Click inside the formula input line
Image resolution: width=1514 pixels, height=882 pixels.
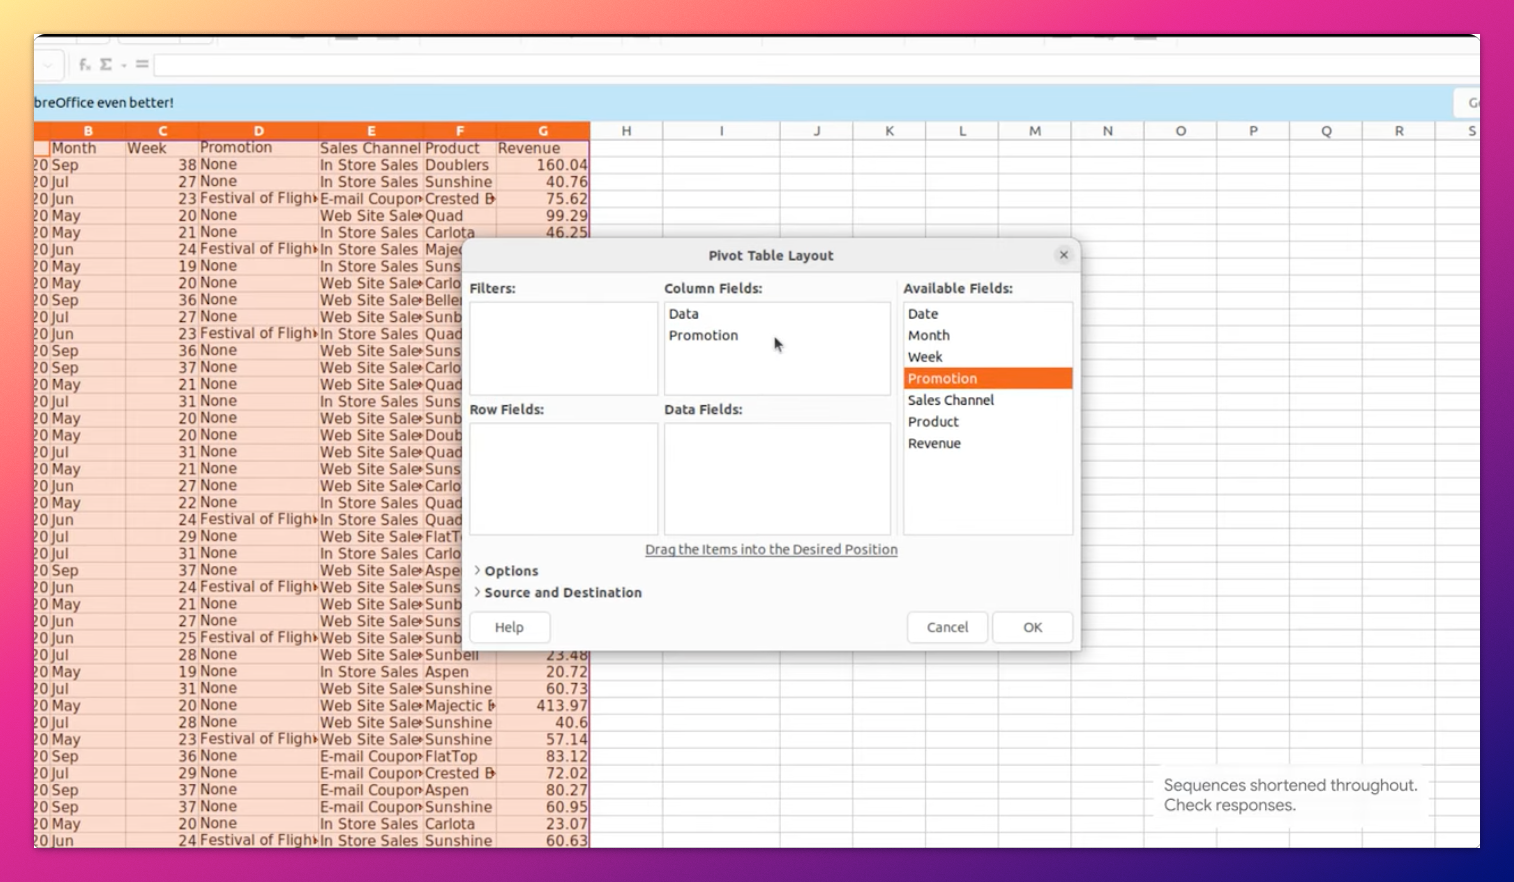(x=800, y=66)
